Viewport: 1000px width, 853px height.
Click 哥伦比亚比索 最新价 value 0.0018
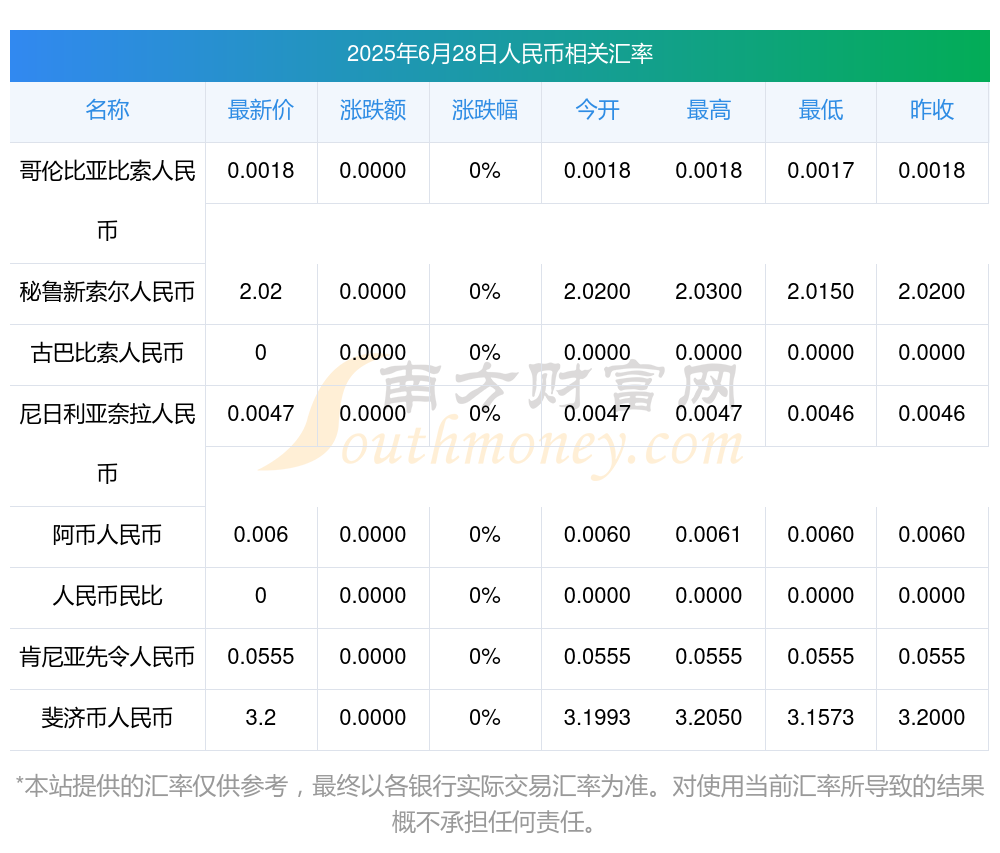click(x=261, y=171)
